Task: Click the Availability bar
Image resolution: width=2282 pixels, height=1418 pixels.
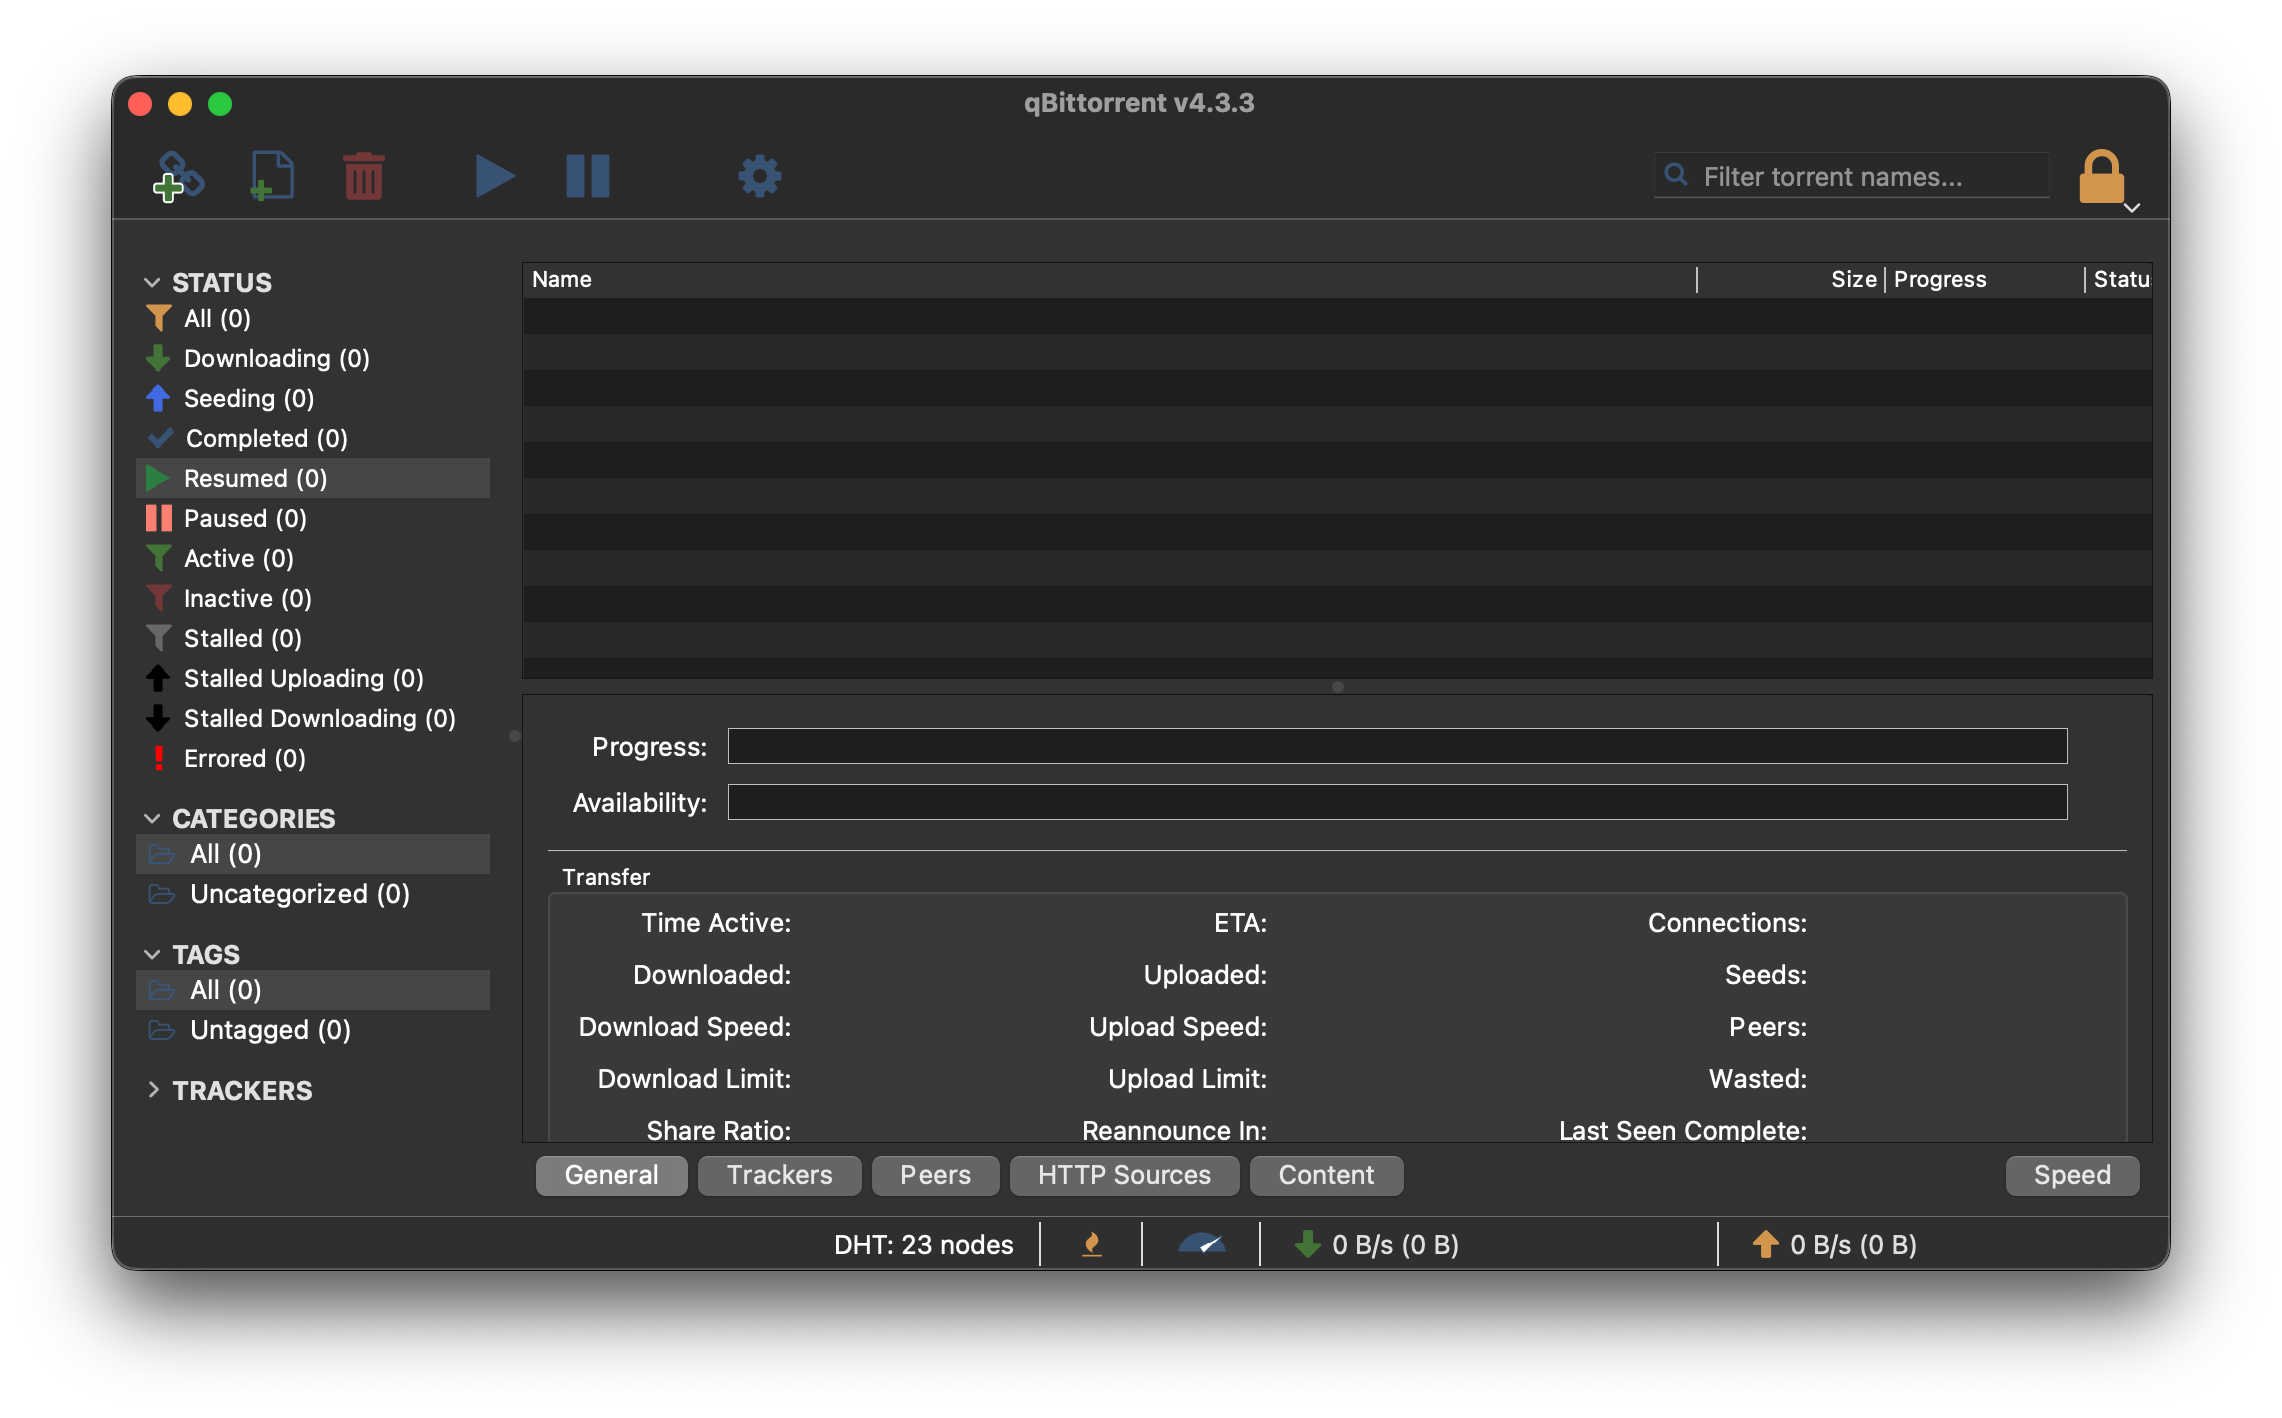Action: pyautogui.click(x=1397, y=802)
